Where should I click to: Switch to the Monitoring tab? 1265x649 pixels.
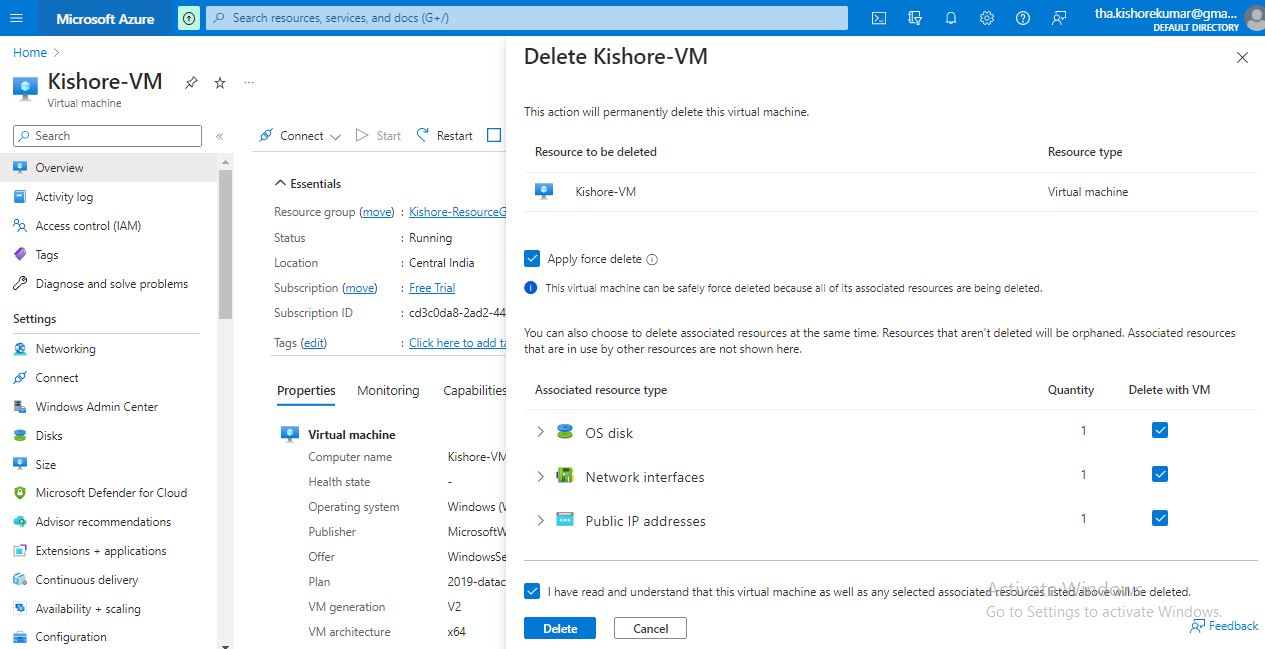[388, 391]
